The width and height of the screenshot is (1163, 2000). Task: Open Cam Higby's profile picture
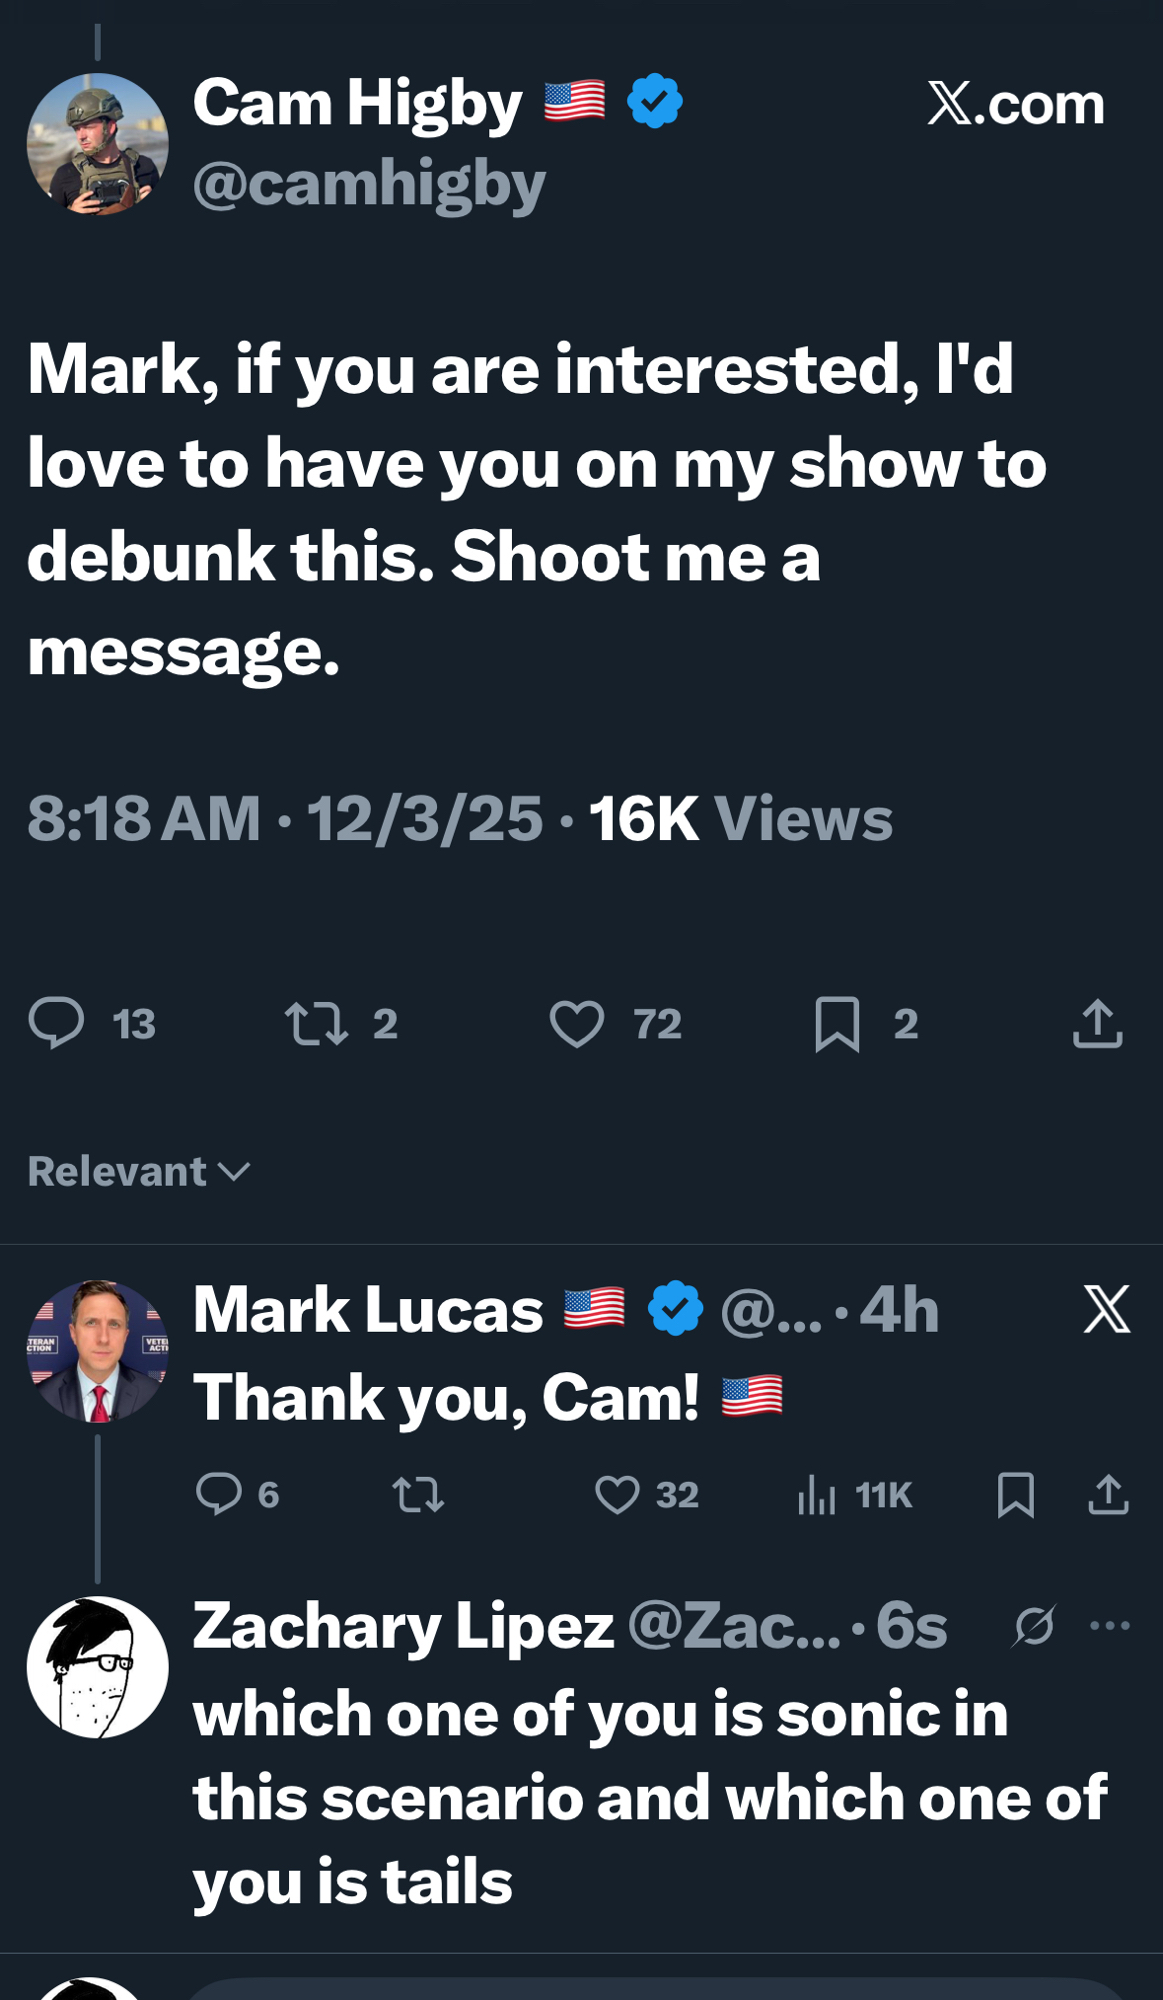coord(97,144)
